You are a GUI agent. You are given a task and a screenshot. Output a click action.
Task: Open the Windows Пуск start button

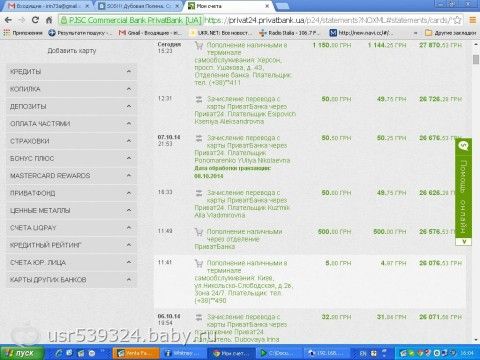click(21, 353)
